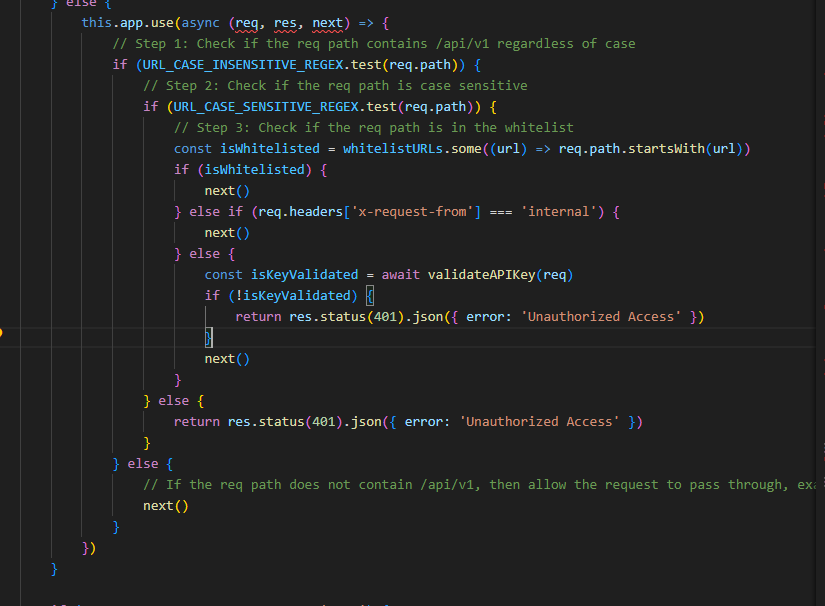This screenshot has height=606, width=825.
Task: Click next() under if (isWhitelisted)
Action: click(x=227, y=191)
